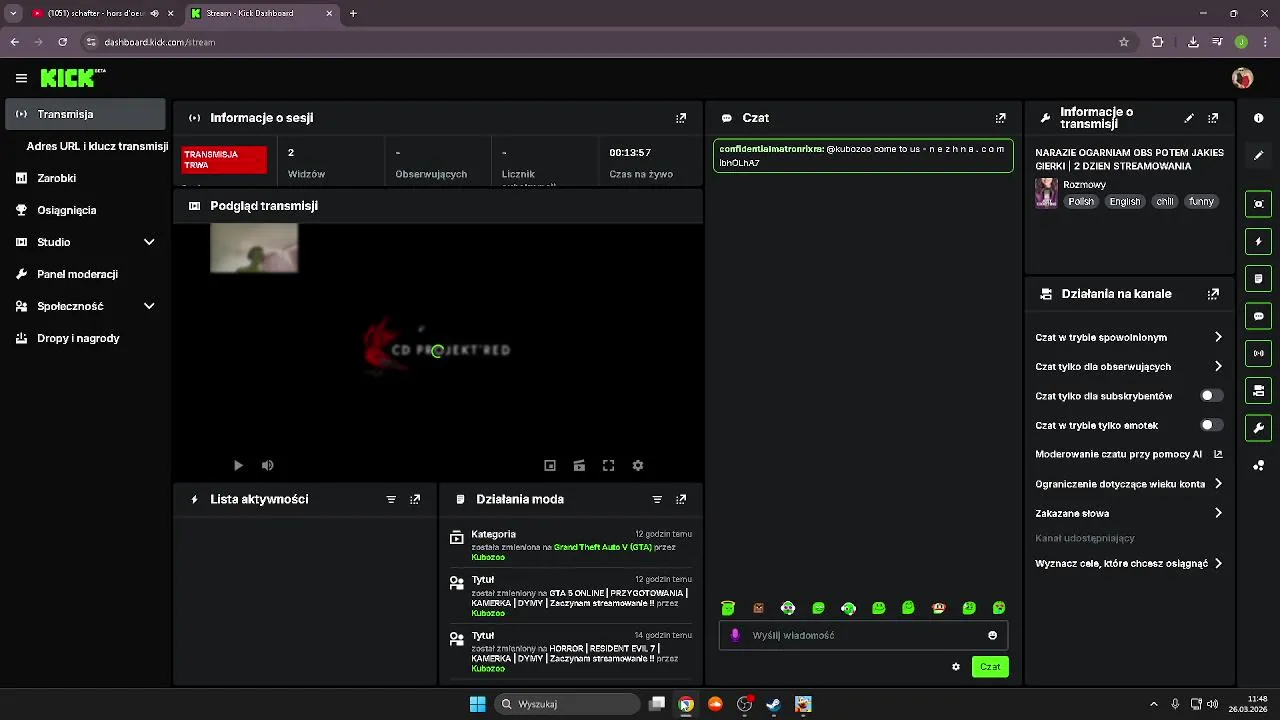Pop out the Działania na kanale panel

point(1213,294)
